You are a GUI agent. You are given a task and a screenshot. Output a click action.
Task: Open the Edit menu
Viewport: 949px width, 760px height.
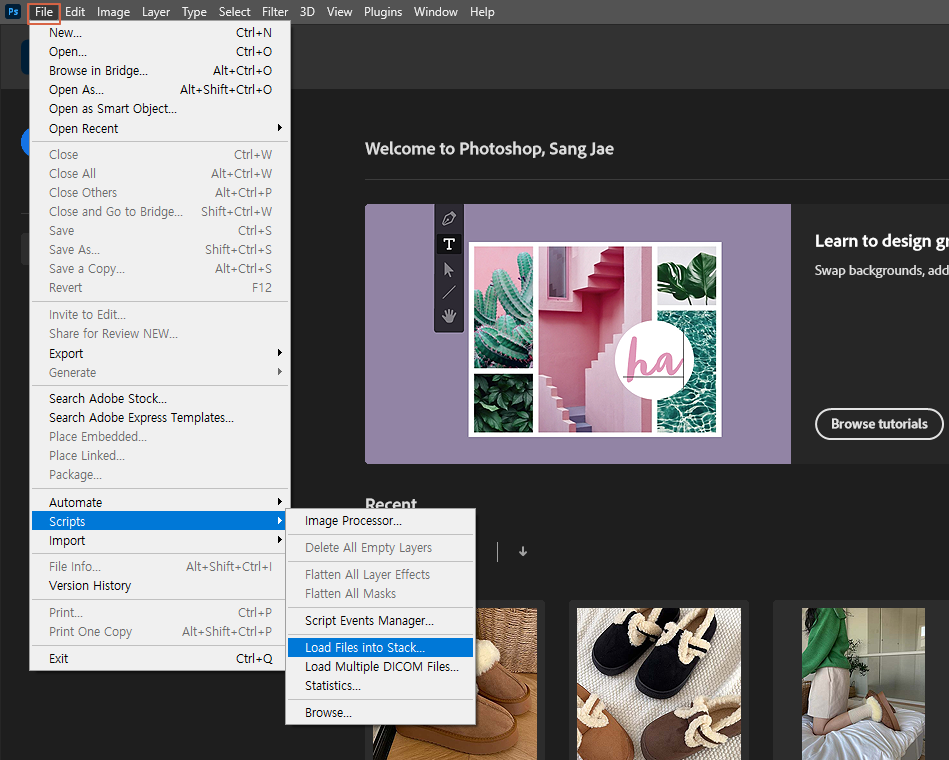pos(75,11)
